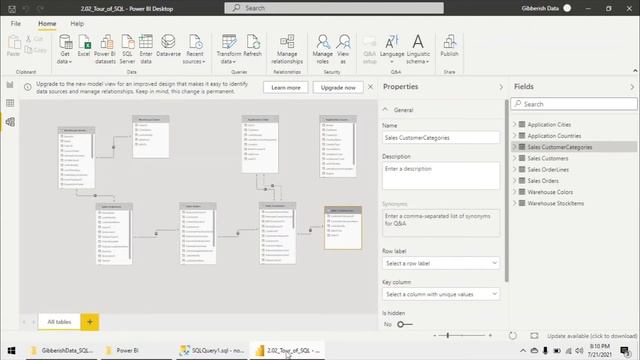This screenshot has height=360, width=640.
Task: Open the Help ribbon tab
Action: [x=77, y=24]
